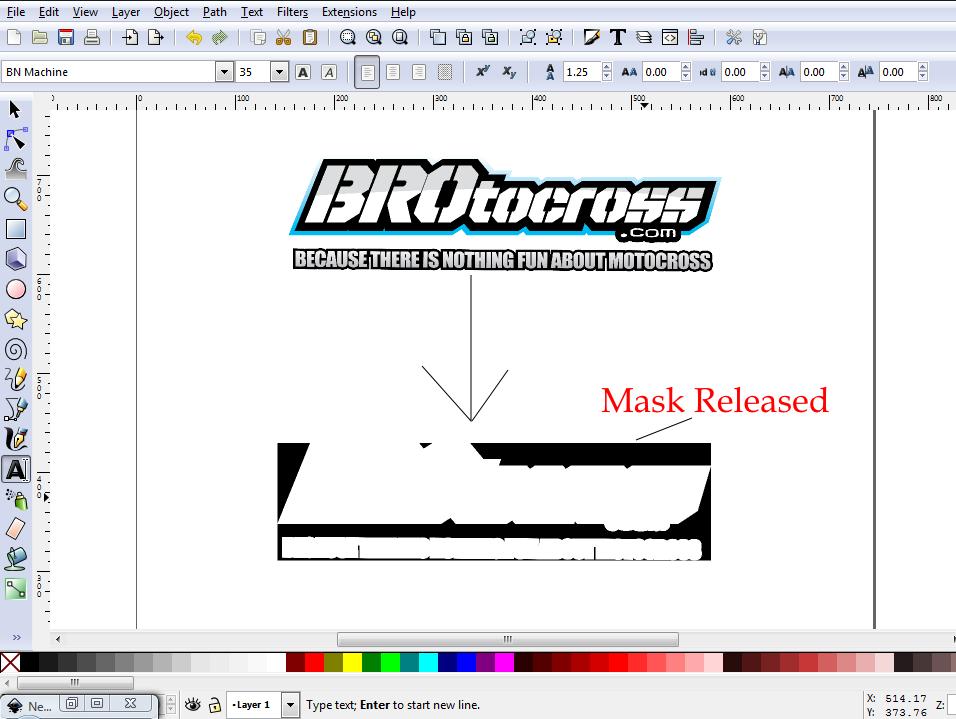Toggle bold formatting for the text
Image resolution: width=956 pixels, height=719 pixels.
[303, 71]
